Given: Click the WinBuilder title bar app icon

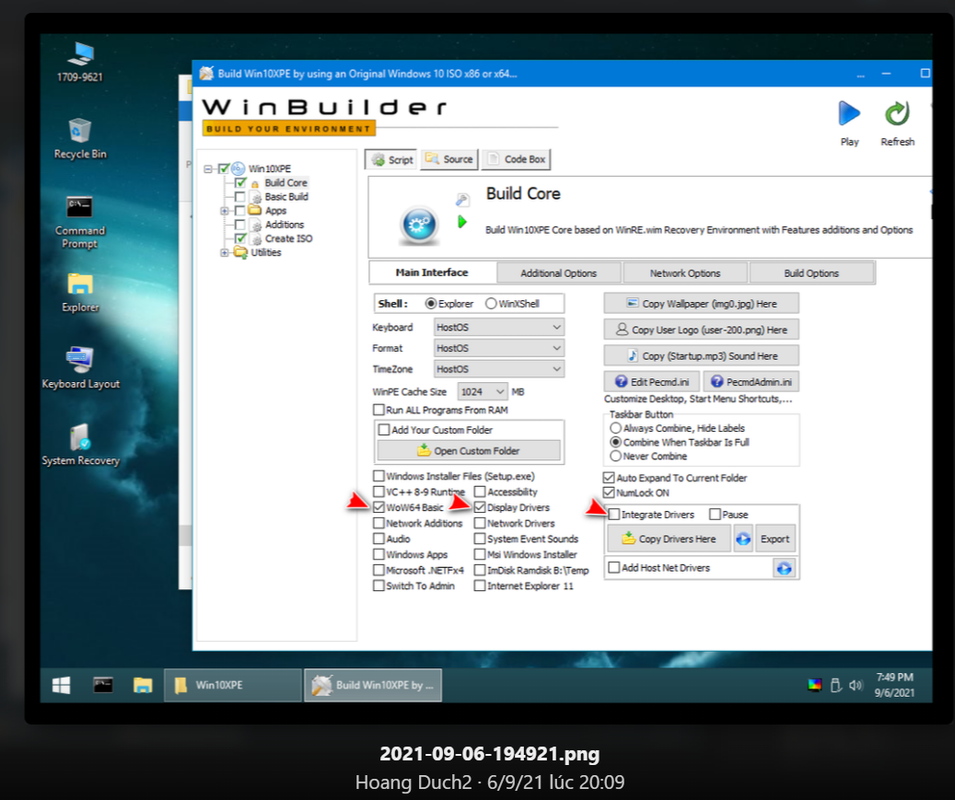Looking at the screenshot, I should click(x=207, y=74).
